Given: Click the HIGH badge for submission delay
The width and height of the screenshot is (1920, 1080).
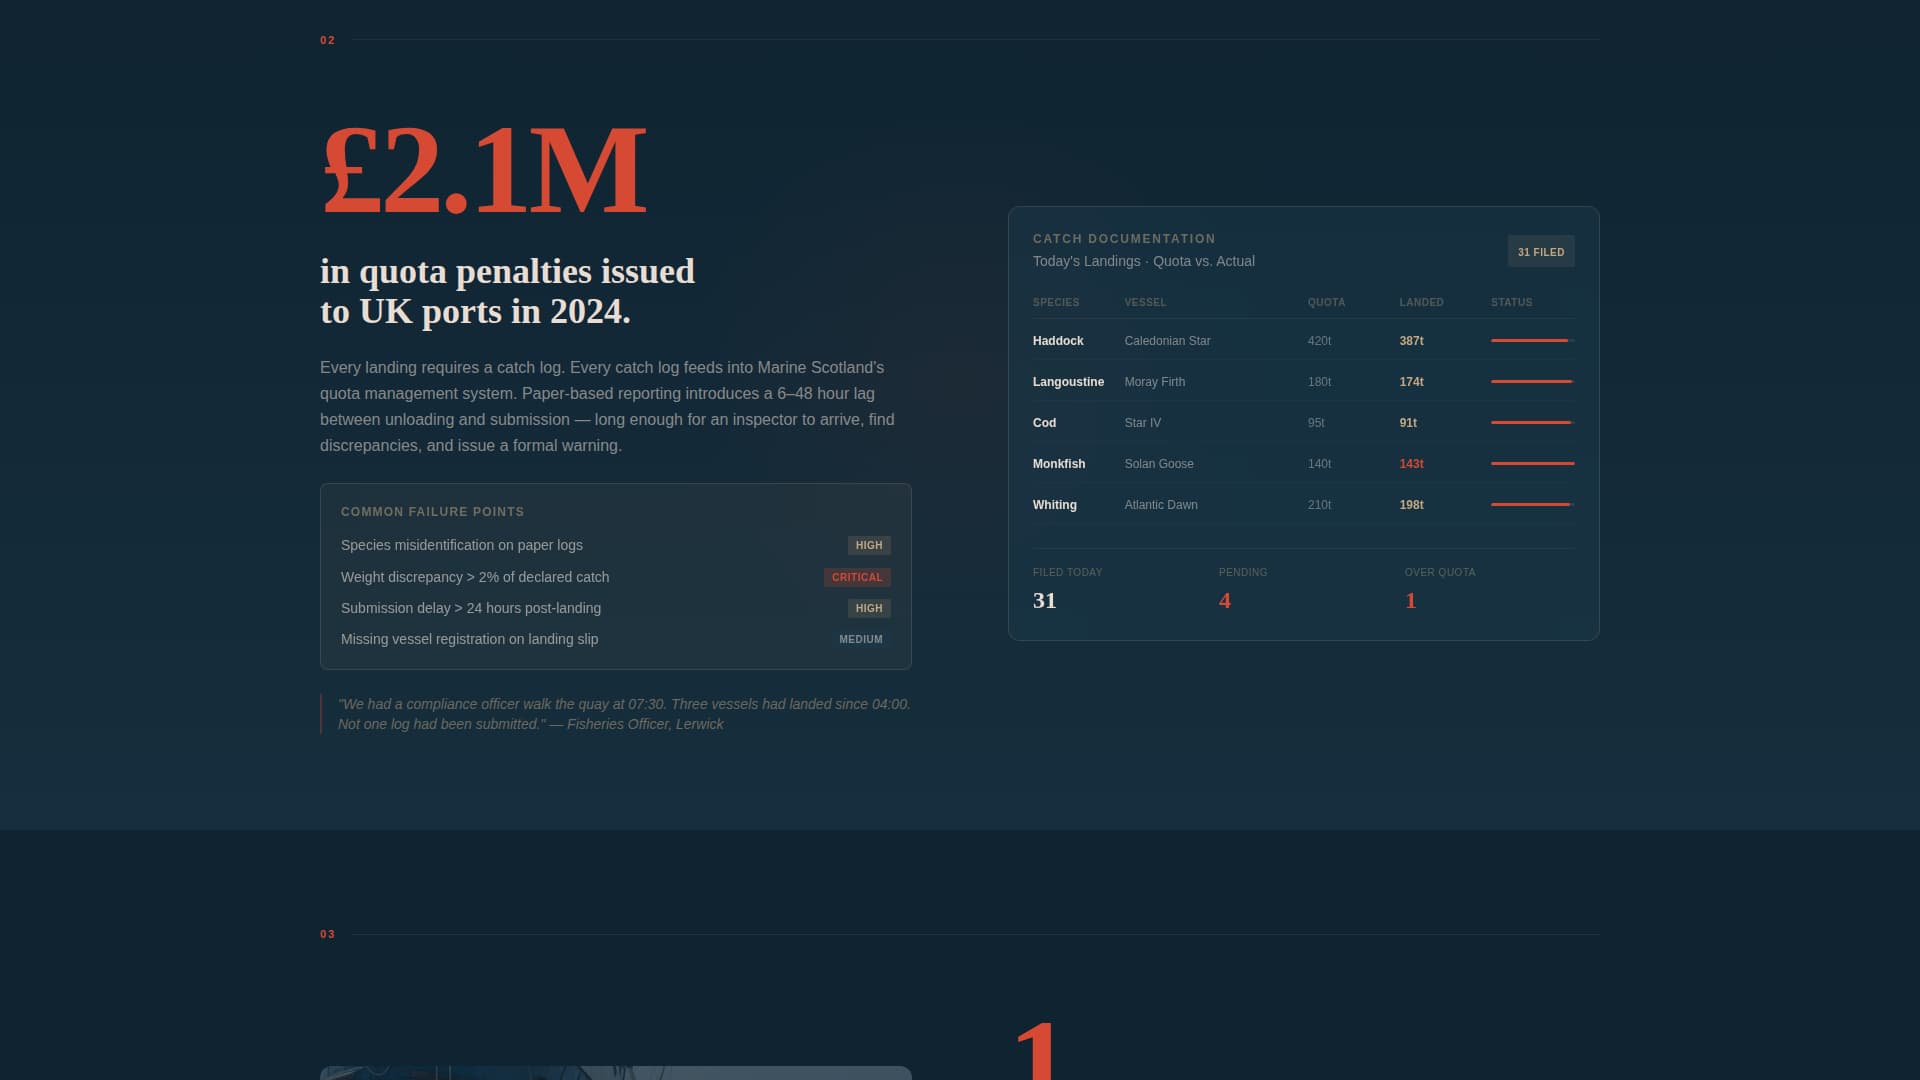Looking at the screenshot, I should 867,608.
